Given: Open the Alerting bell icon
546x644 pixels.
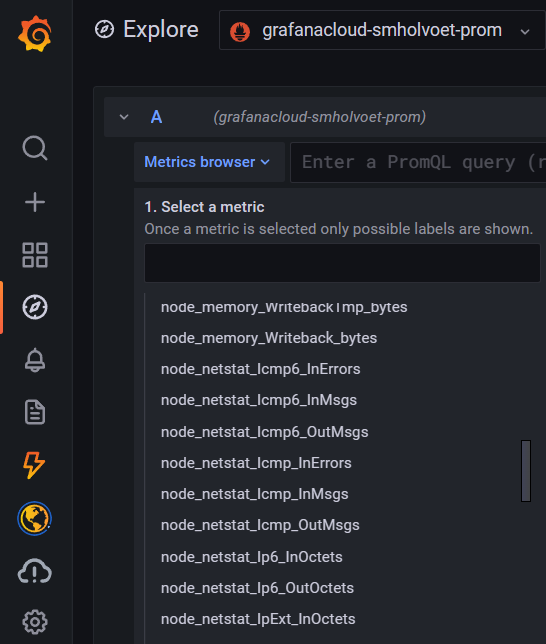Looking at the screenshot, I should 35,360.
